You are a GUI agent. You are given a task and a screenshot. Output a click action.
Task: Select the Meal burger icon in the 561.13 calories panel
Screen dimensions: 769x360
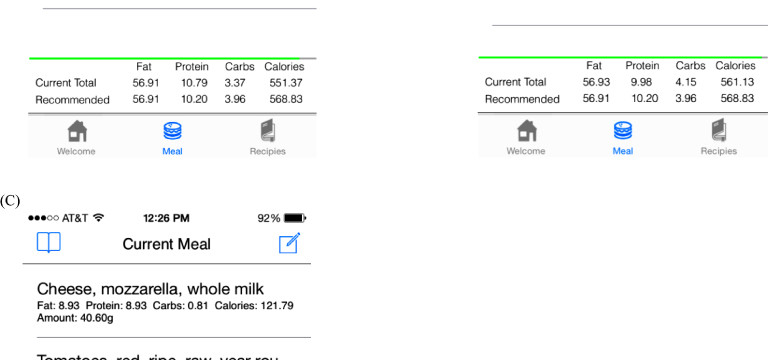point(623,131)
